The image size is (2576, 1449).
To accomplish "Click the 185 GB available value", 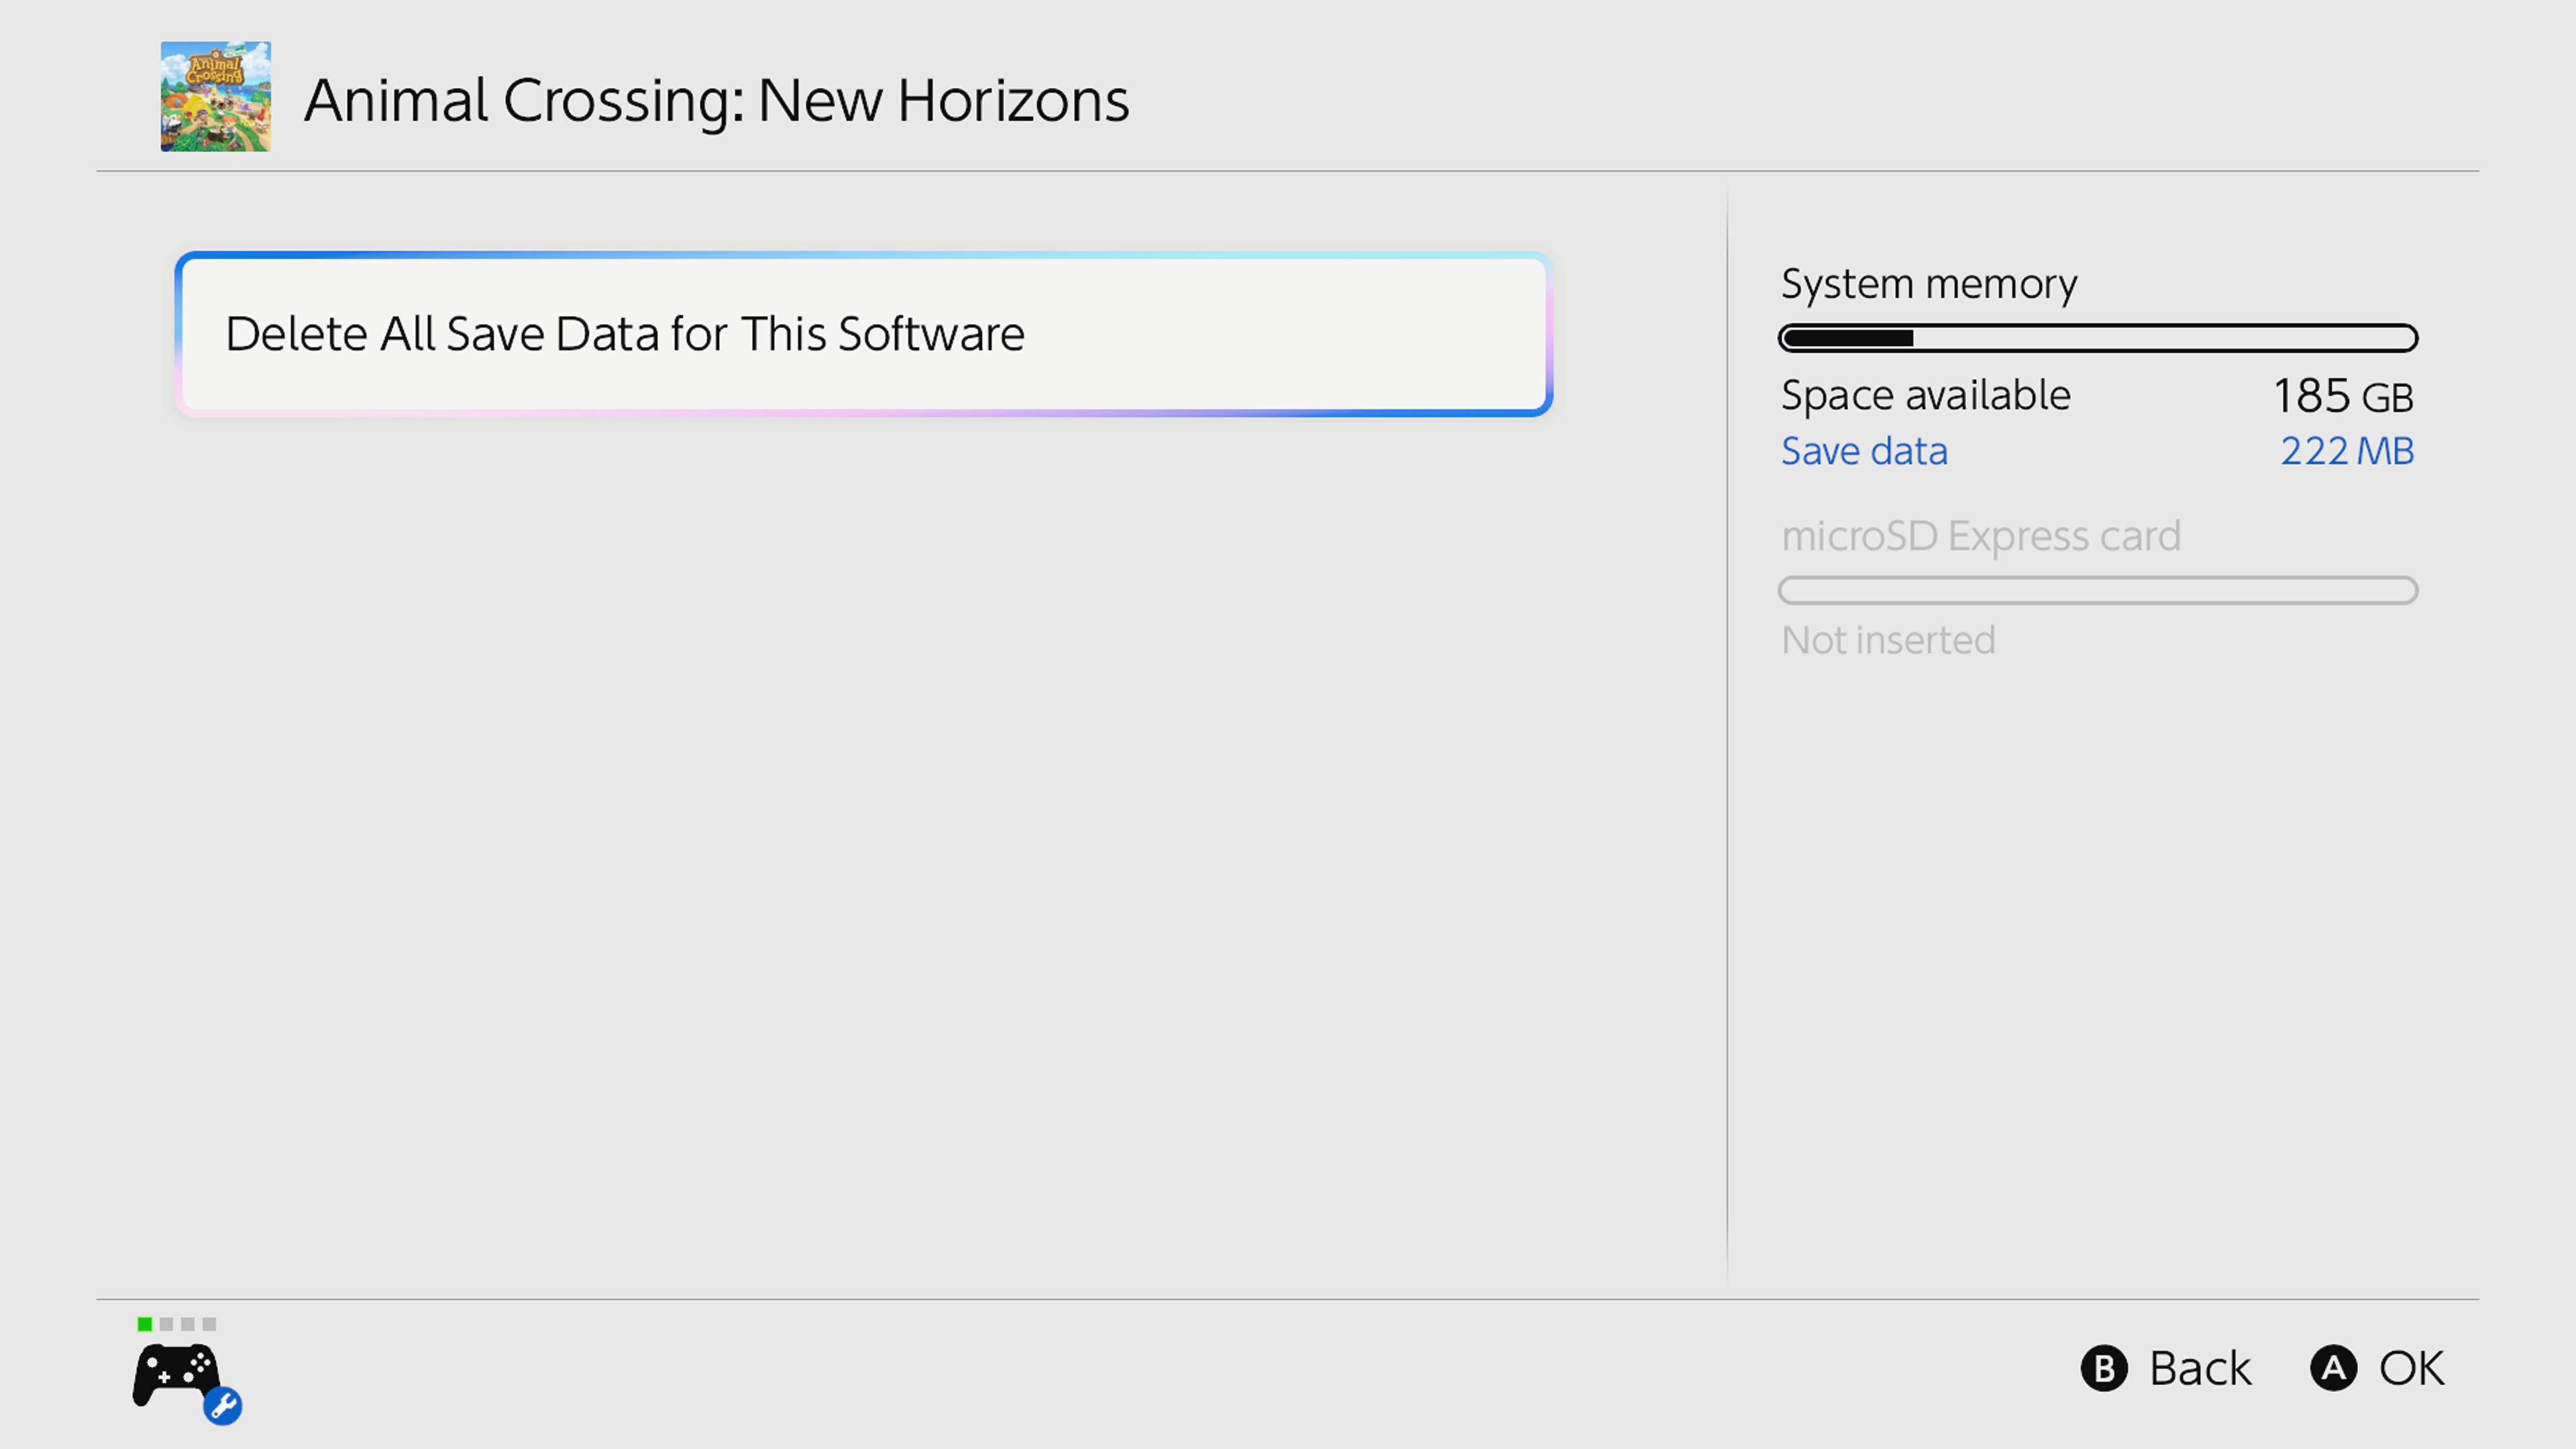I will tap(2343, 396).
